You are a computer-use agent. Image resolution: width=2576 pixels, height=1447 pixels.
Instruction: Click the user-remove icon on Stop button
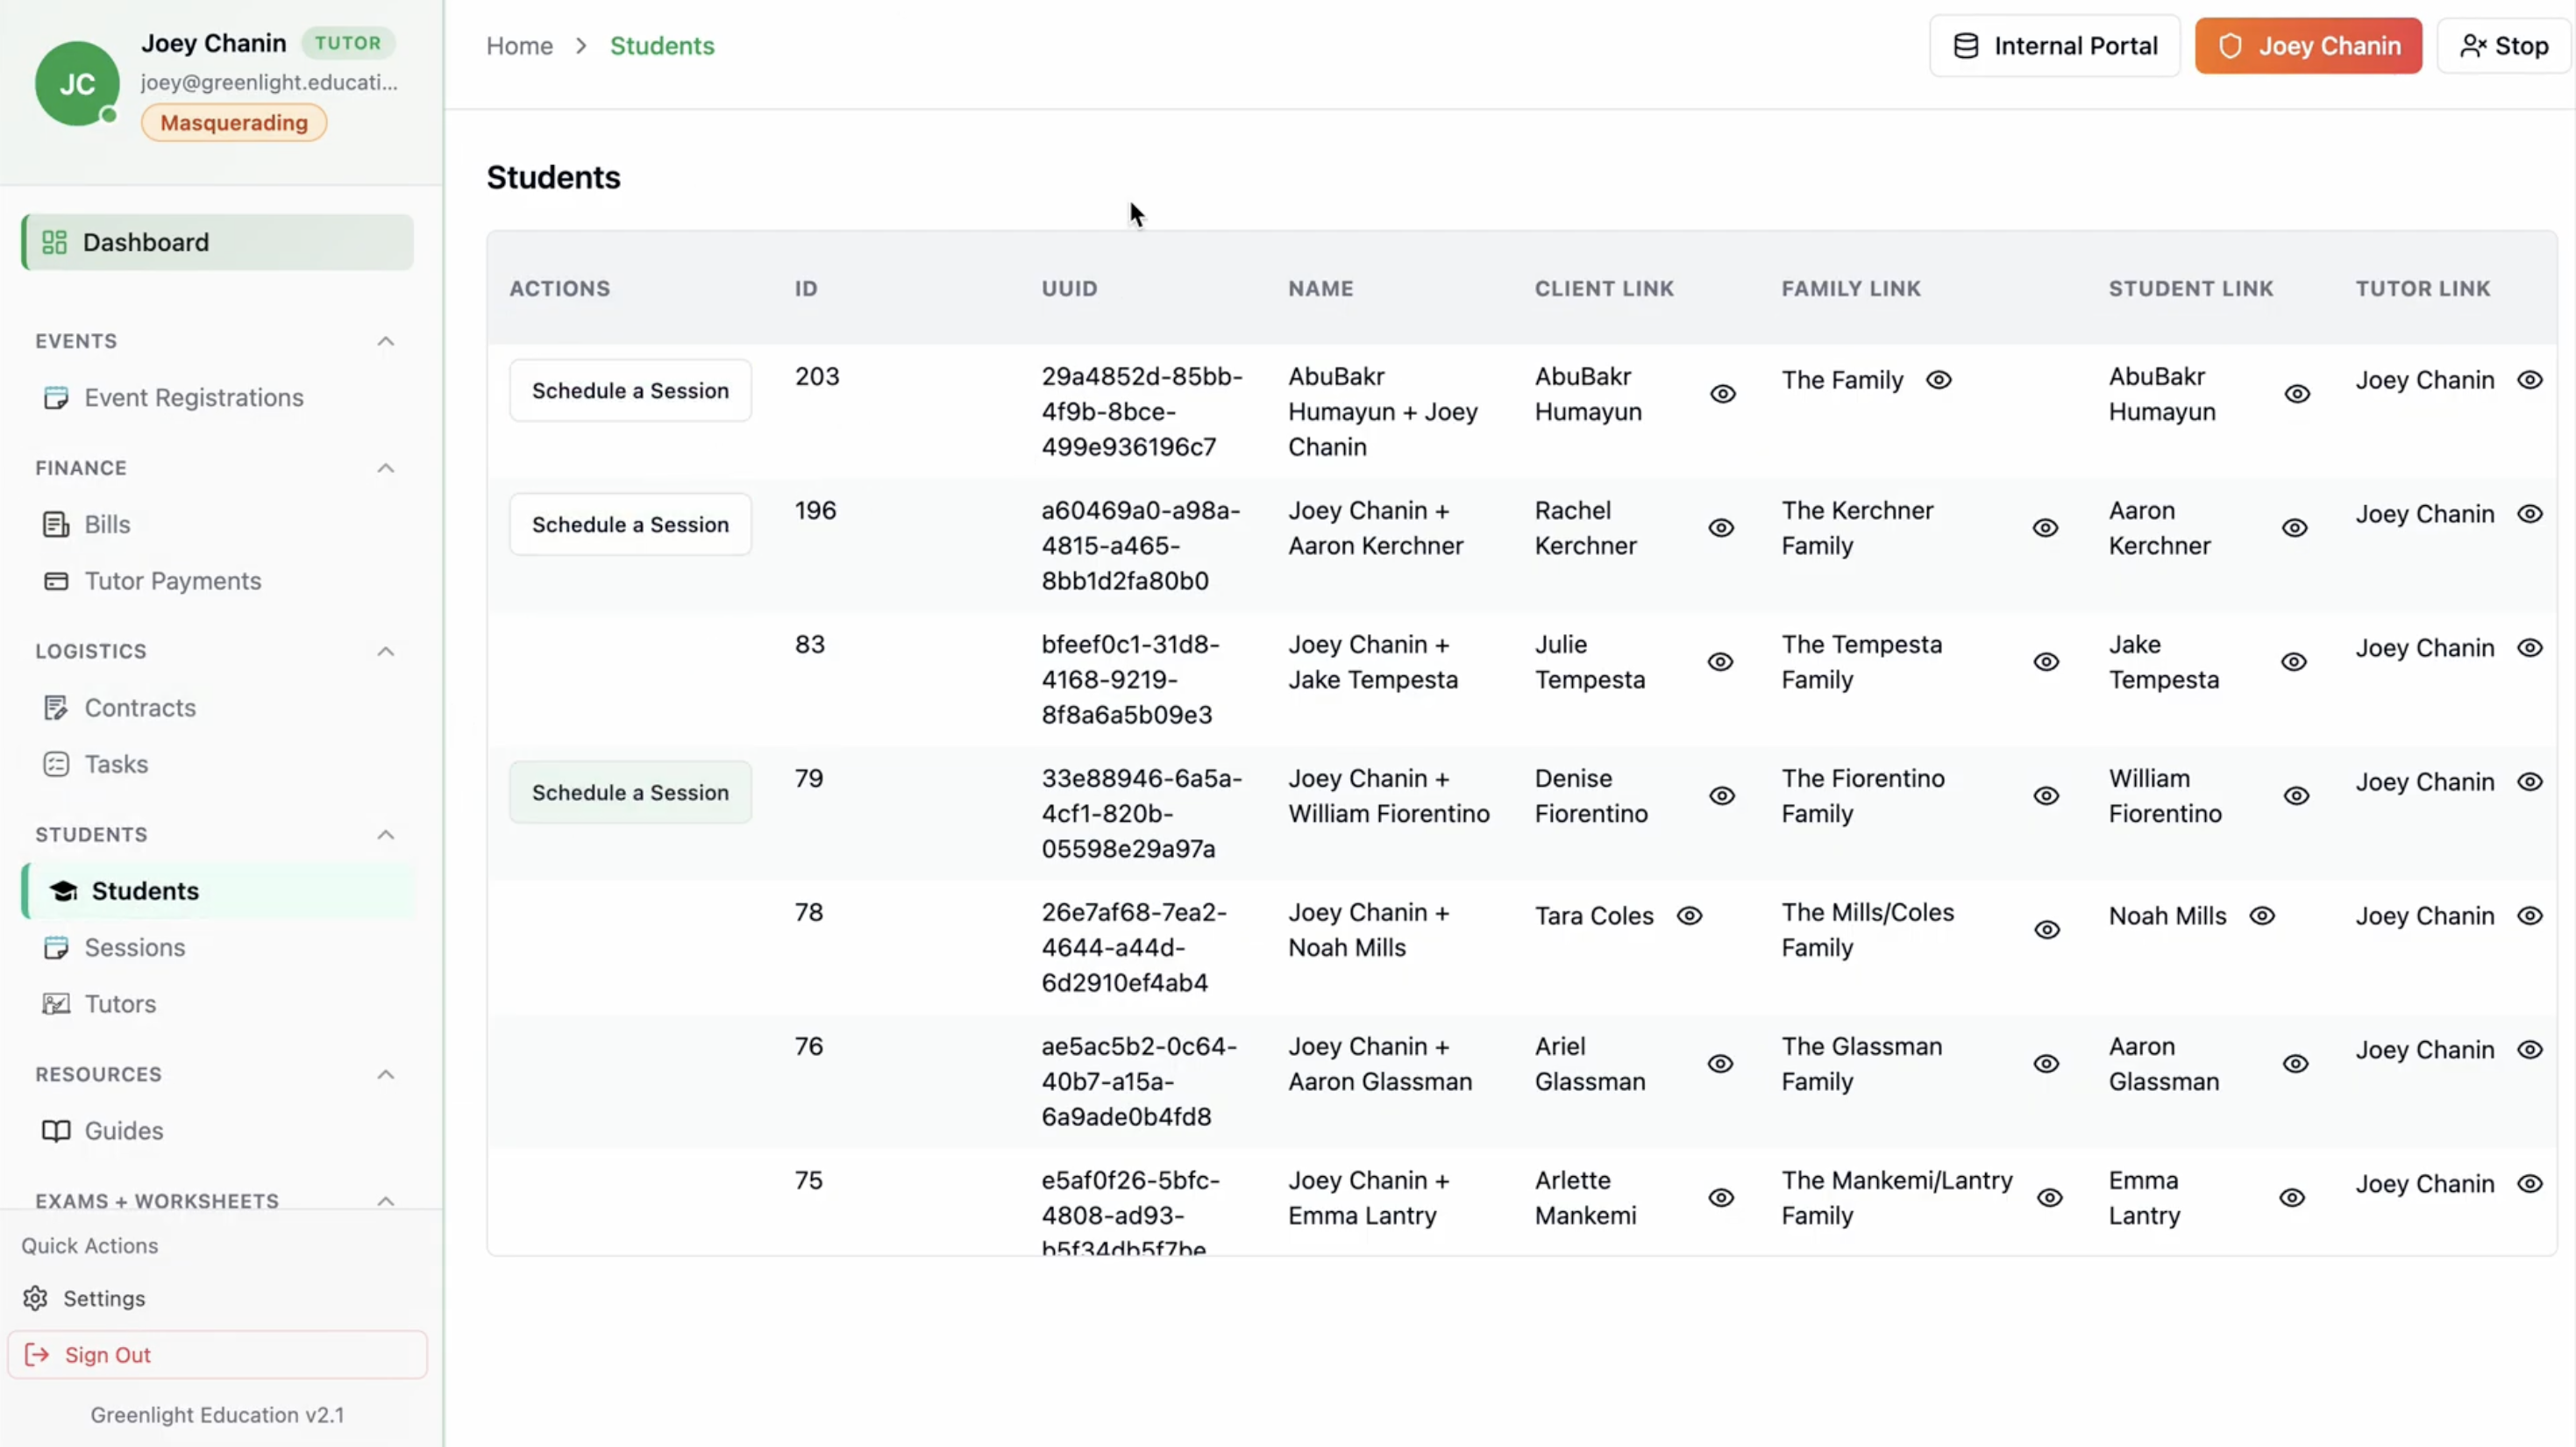[x=2472, y=46]
